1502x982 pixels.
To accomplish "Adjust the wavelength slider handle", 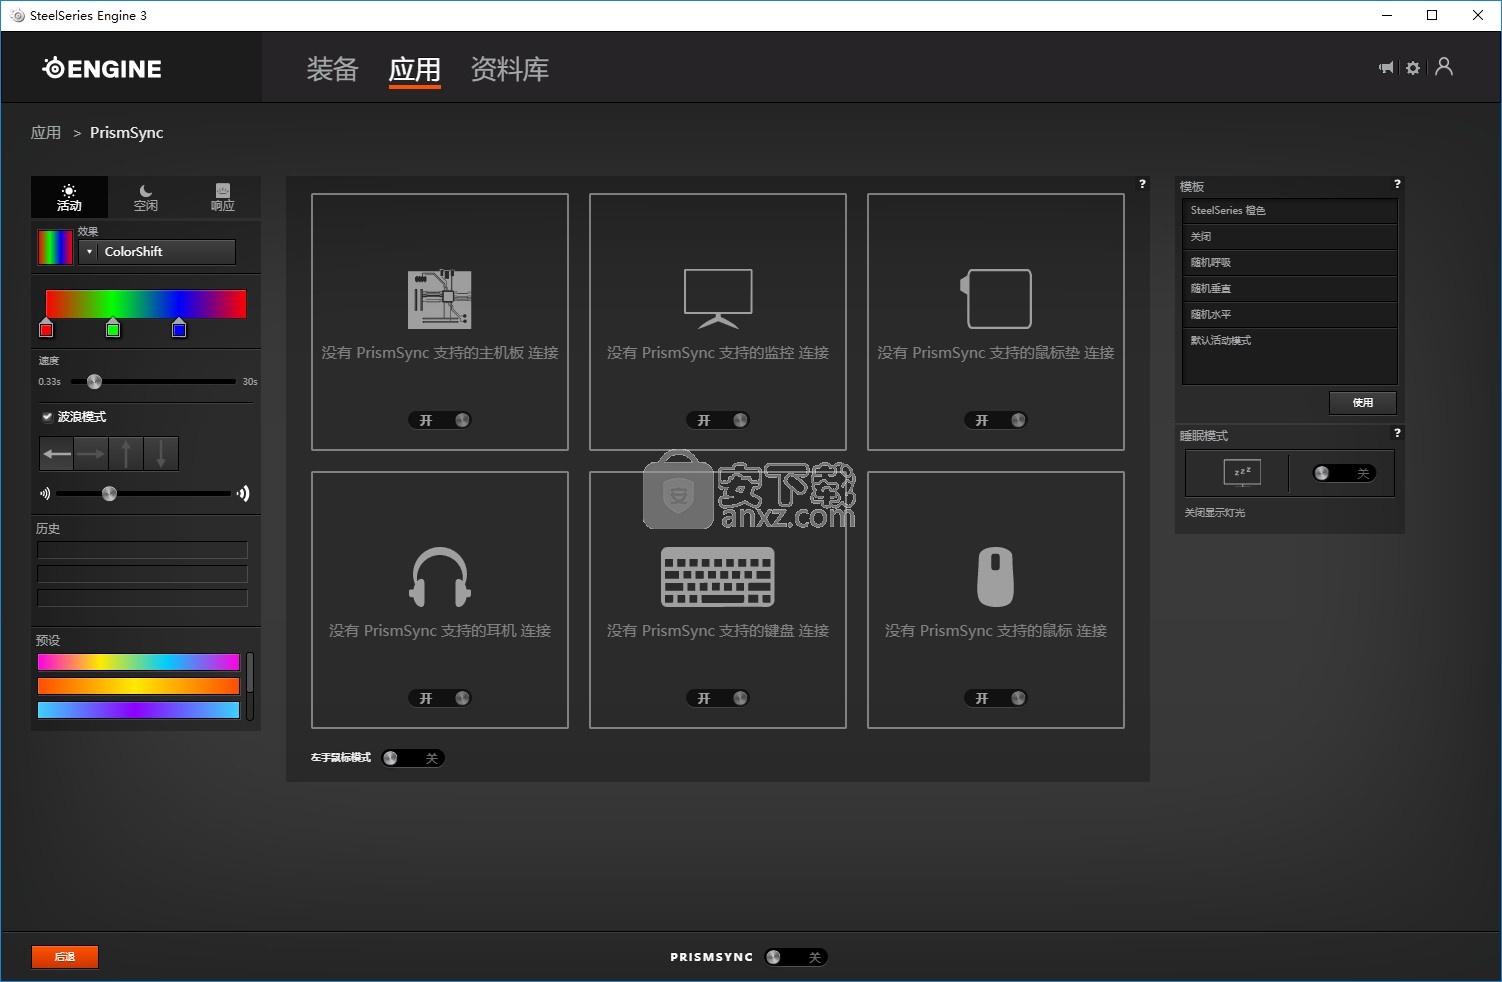I will [110, 493].
